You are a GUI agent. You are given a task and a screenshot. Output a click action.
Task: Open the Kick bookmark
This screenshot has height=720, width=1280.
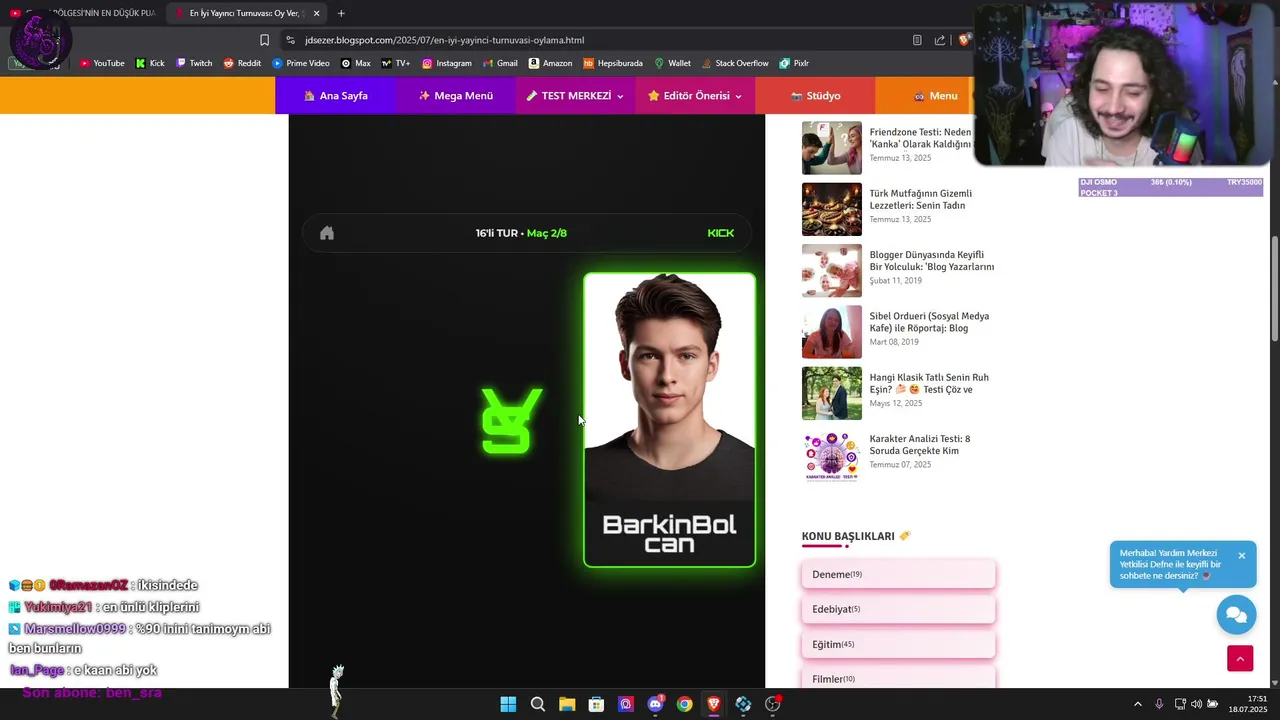pos(150,63)
